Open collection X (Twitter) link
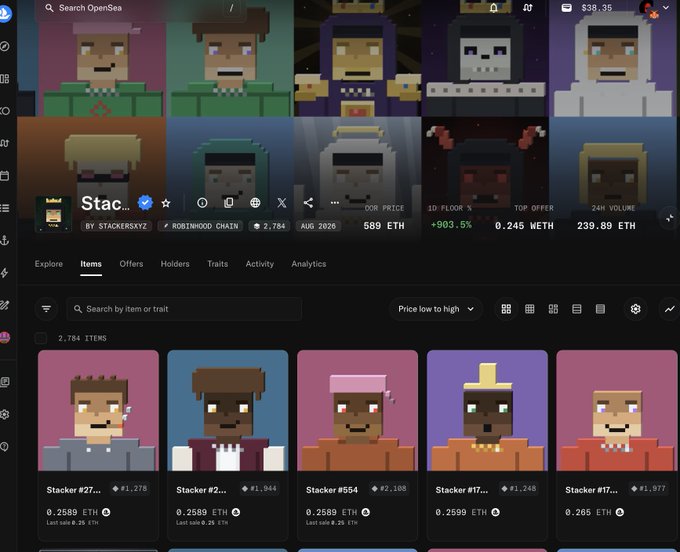 tap(282, 203)
